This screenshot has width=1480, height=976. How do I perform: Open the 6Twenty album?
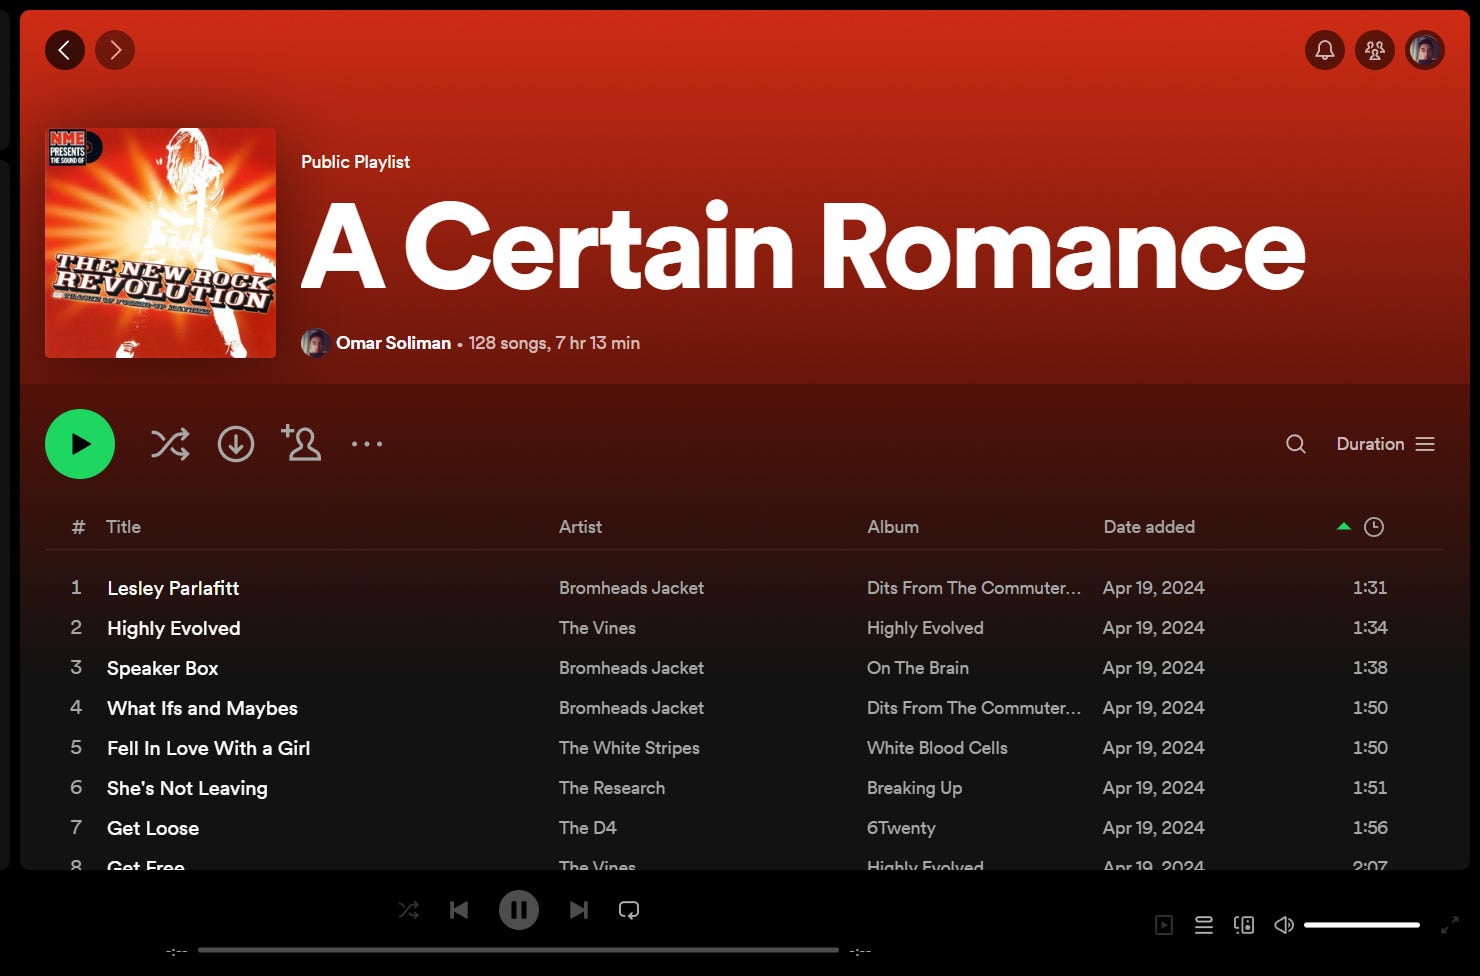(x=901, y=828)
